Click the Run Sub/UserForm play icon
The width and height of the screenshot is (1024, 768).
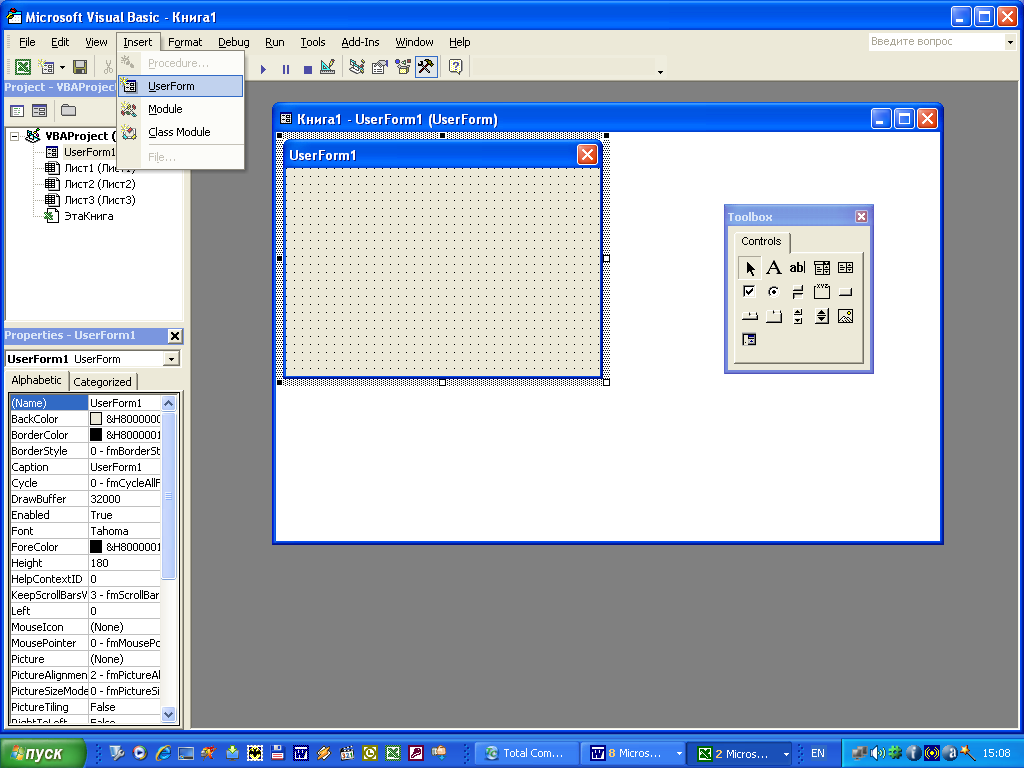click(263, 69)
